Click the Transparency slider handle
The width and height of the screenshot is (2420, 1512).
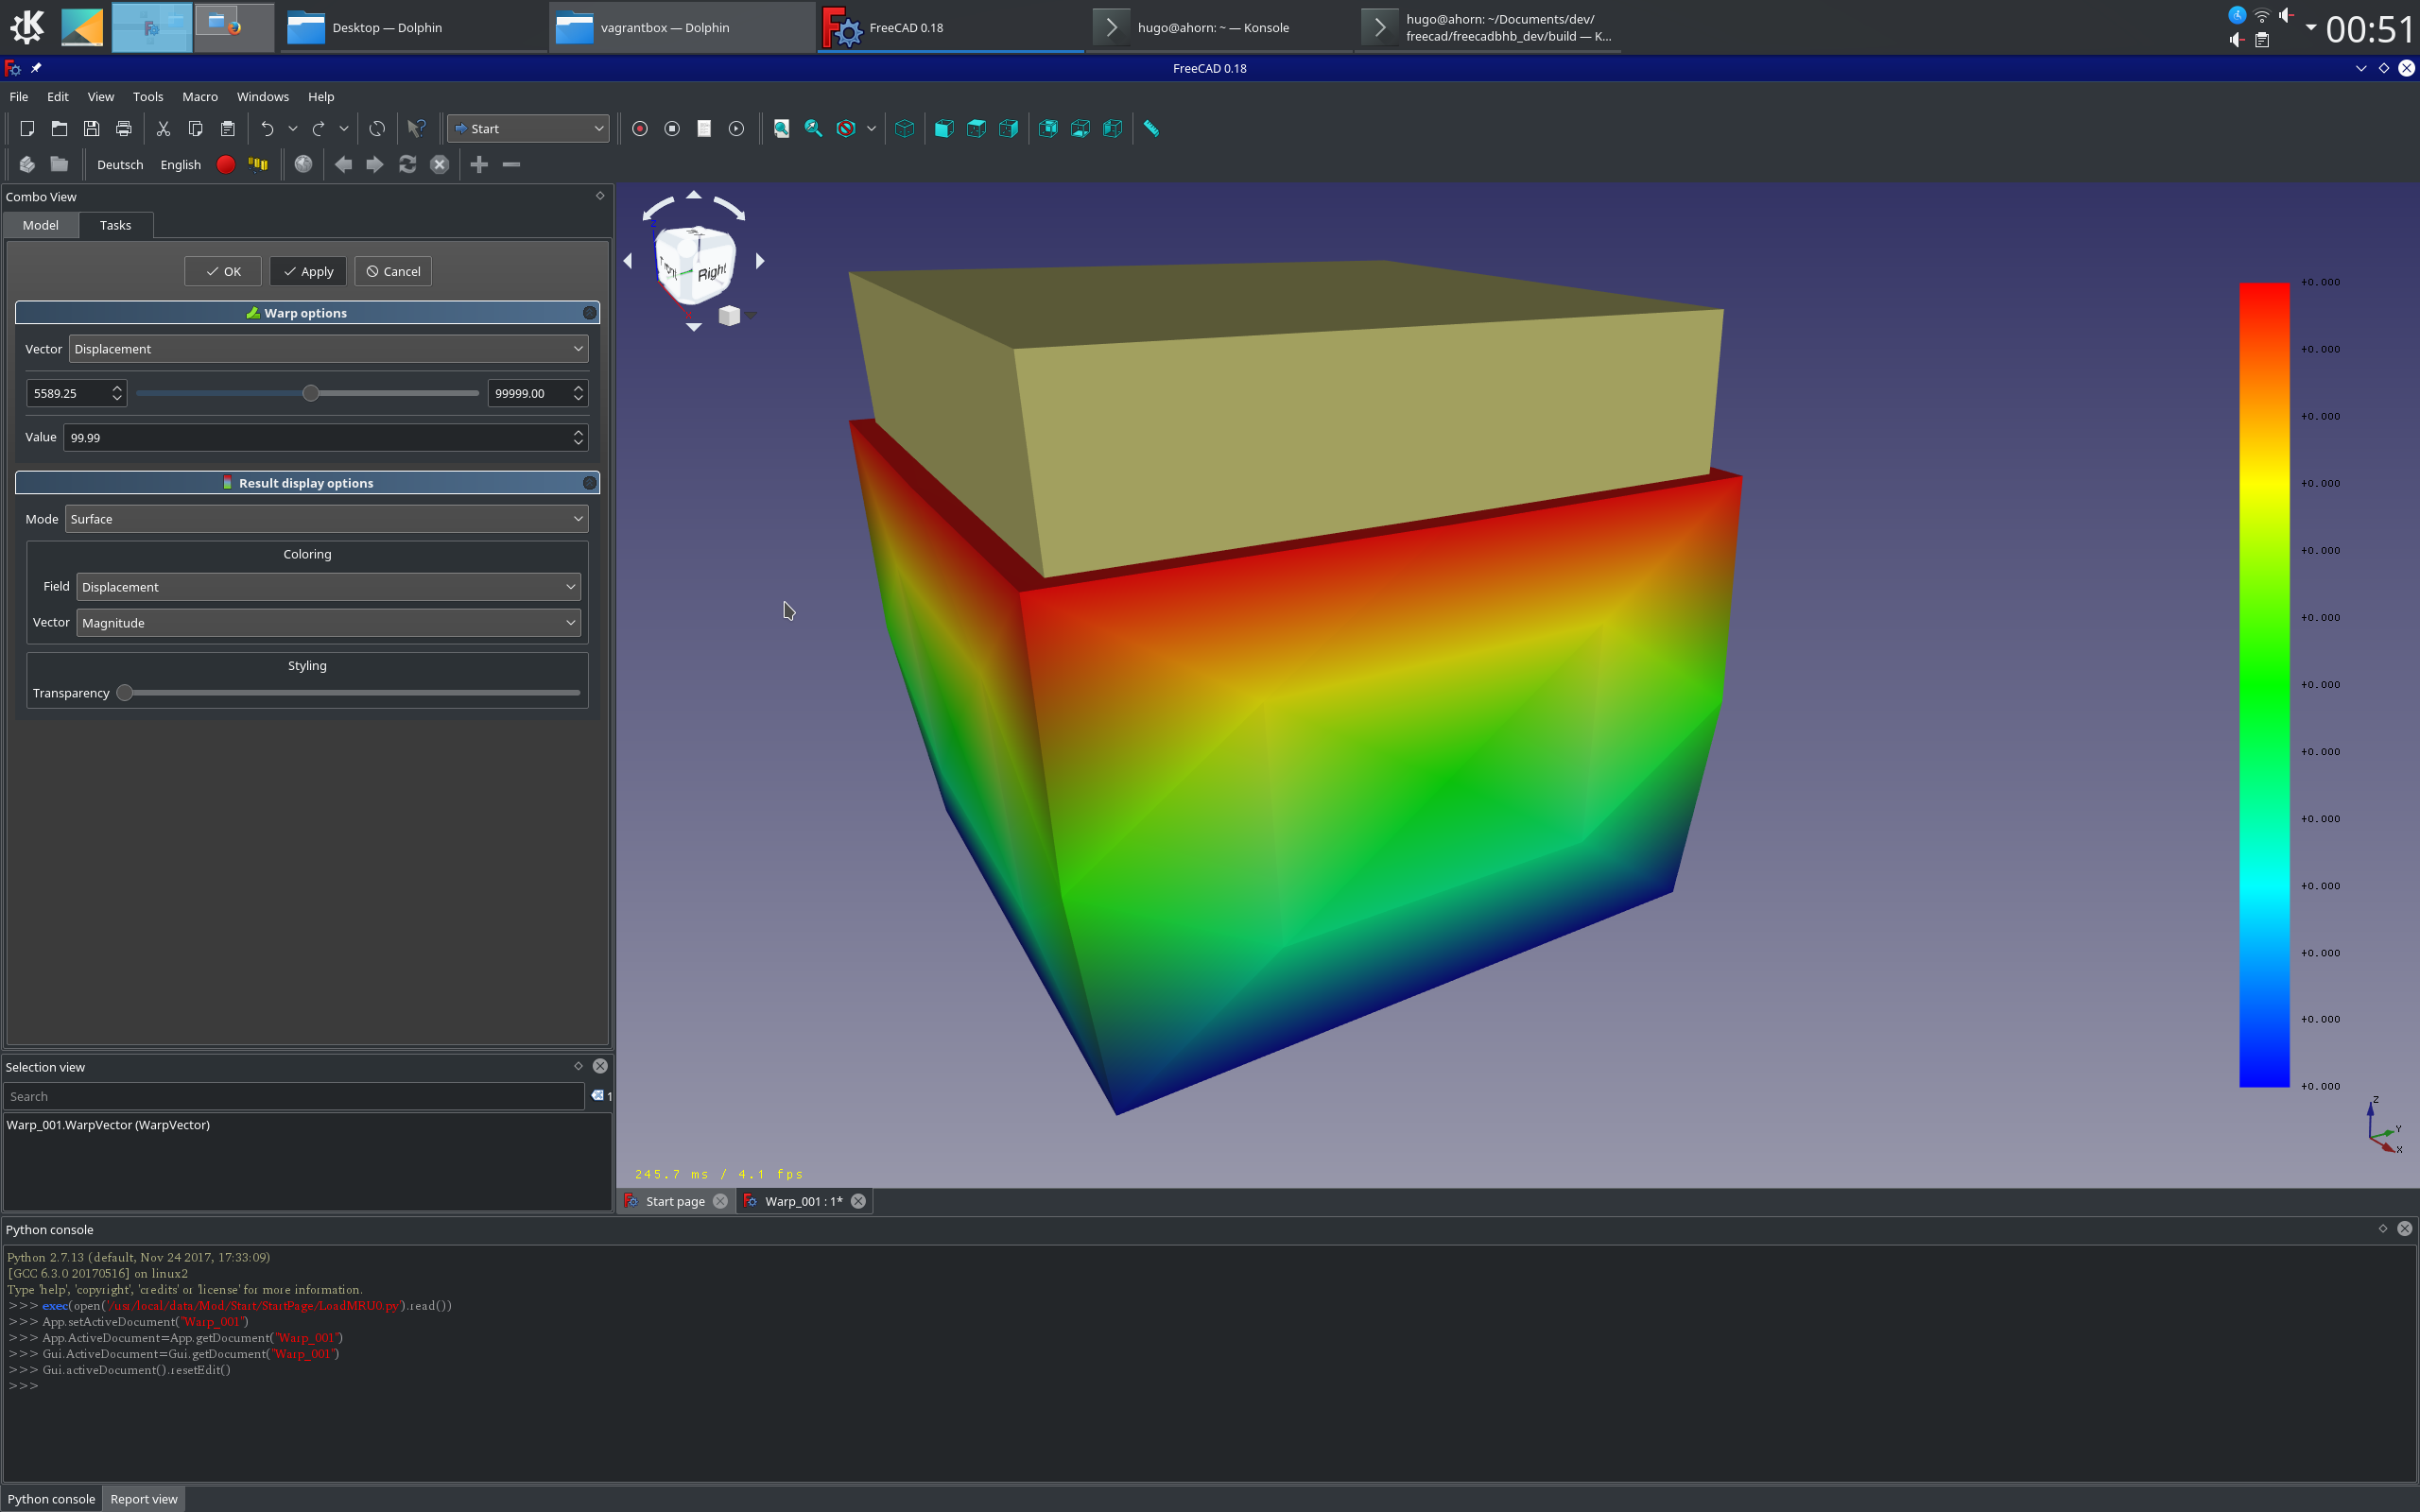(125, 693)
